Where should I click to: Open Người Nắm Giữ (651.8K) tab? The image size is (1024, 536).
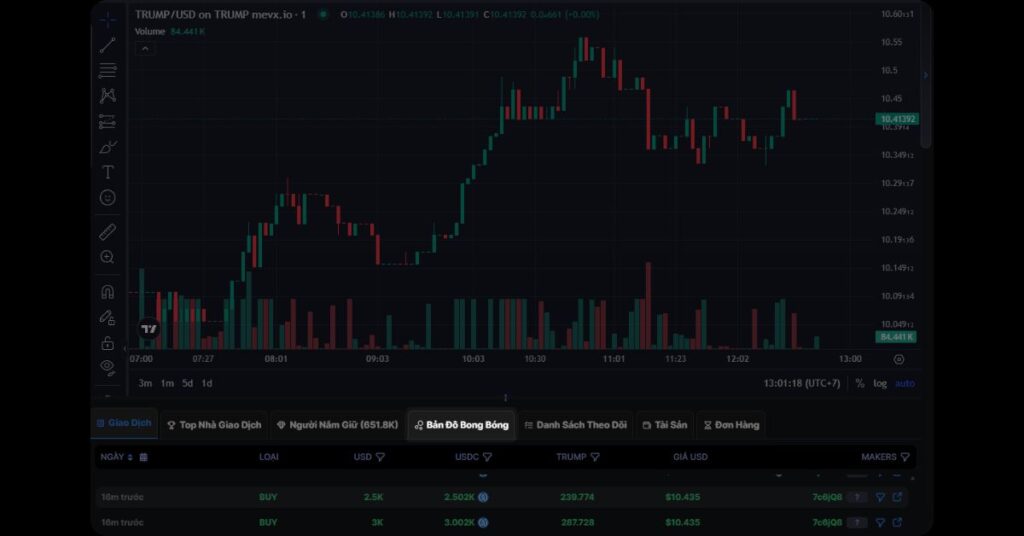338,425
